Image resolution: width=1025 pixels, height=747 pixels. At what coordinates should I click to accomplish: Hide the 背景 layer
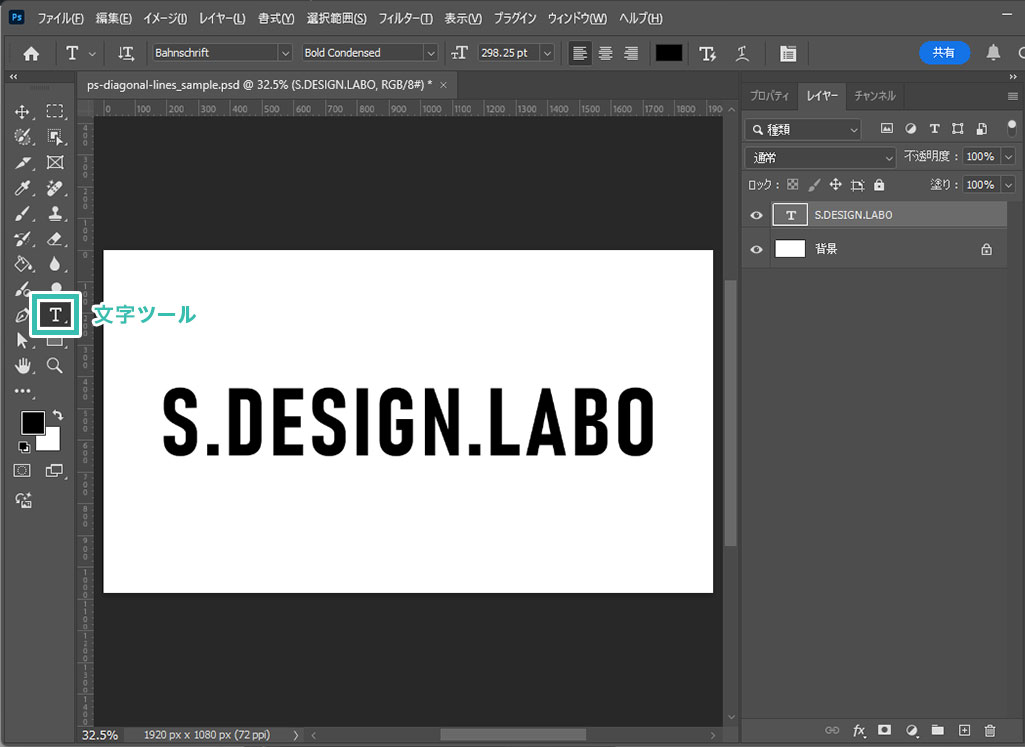(756, 249)
